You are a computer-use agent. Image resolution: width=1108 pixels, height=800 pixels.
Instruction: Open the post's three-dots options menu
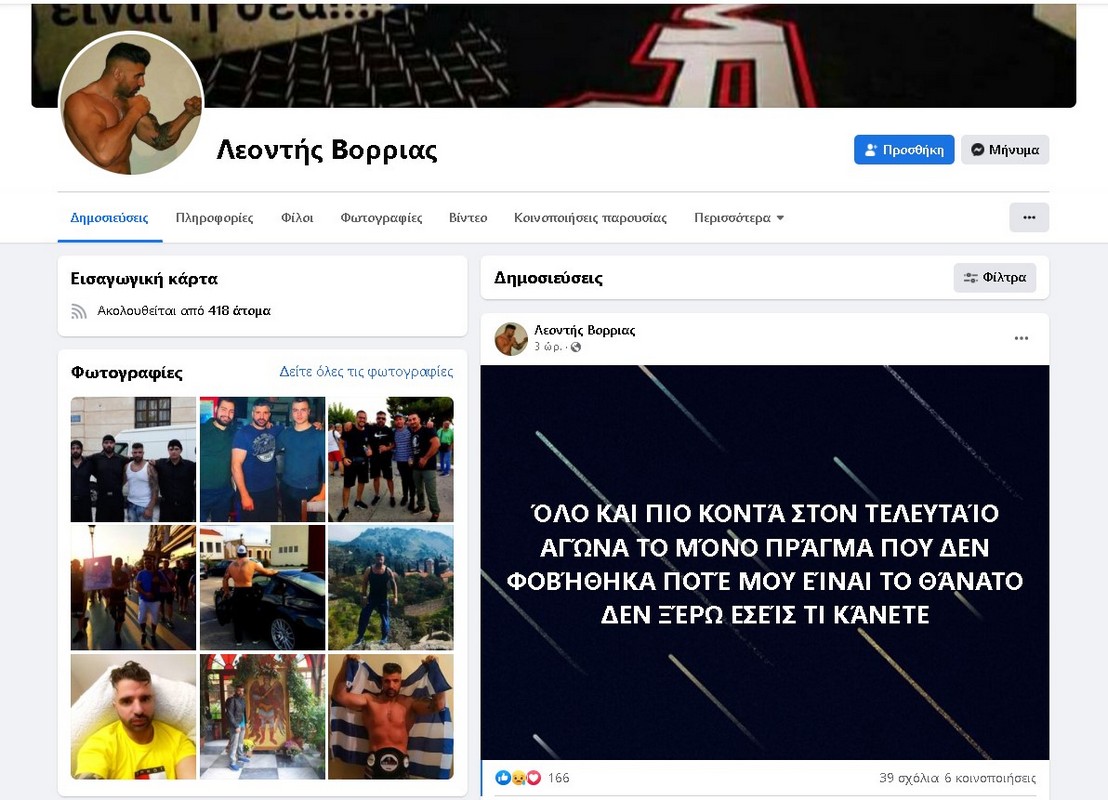pyautogui.click(x=1021, y=339)
